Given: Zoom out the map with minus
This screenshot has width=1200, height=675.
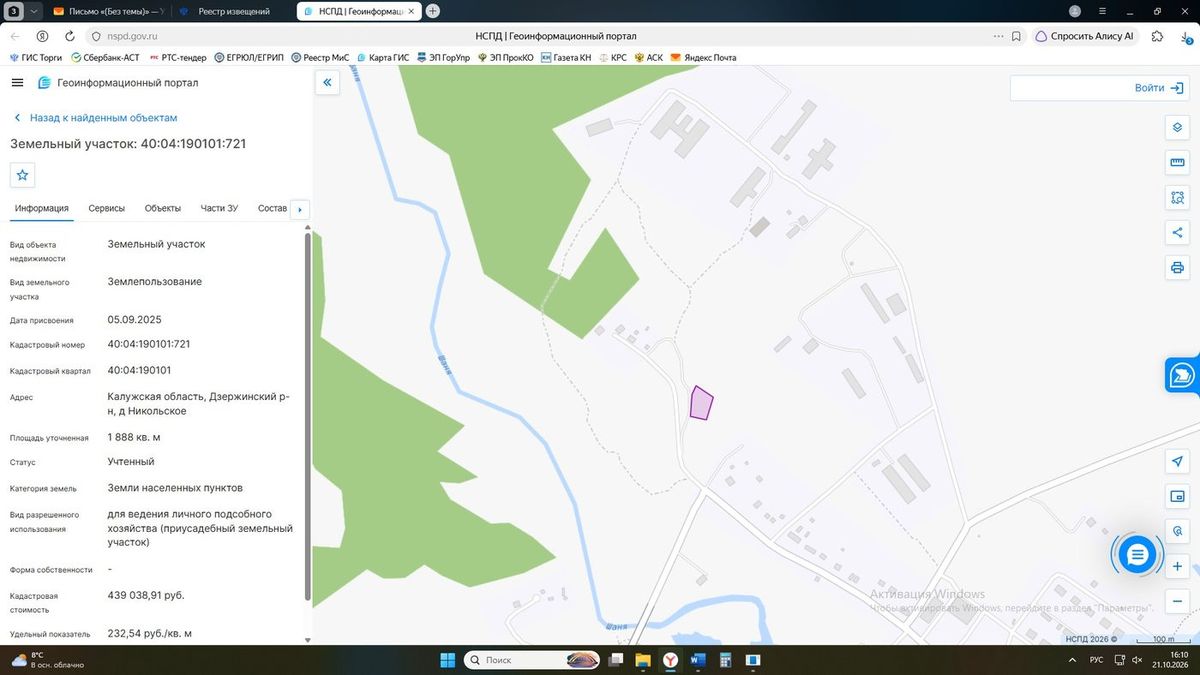Looking at the screenshot, I should pyautogui.click(x=1177, y=602).
